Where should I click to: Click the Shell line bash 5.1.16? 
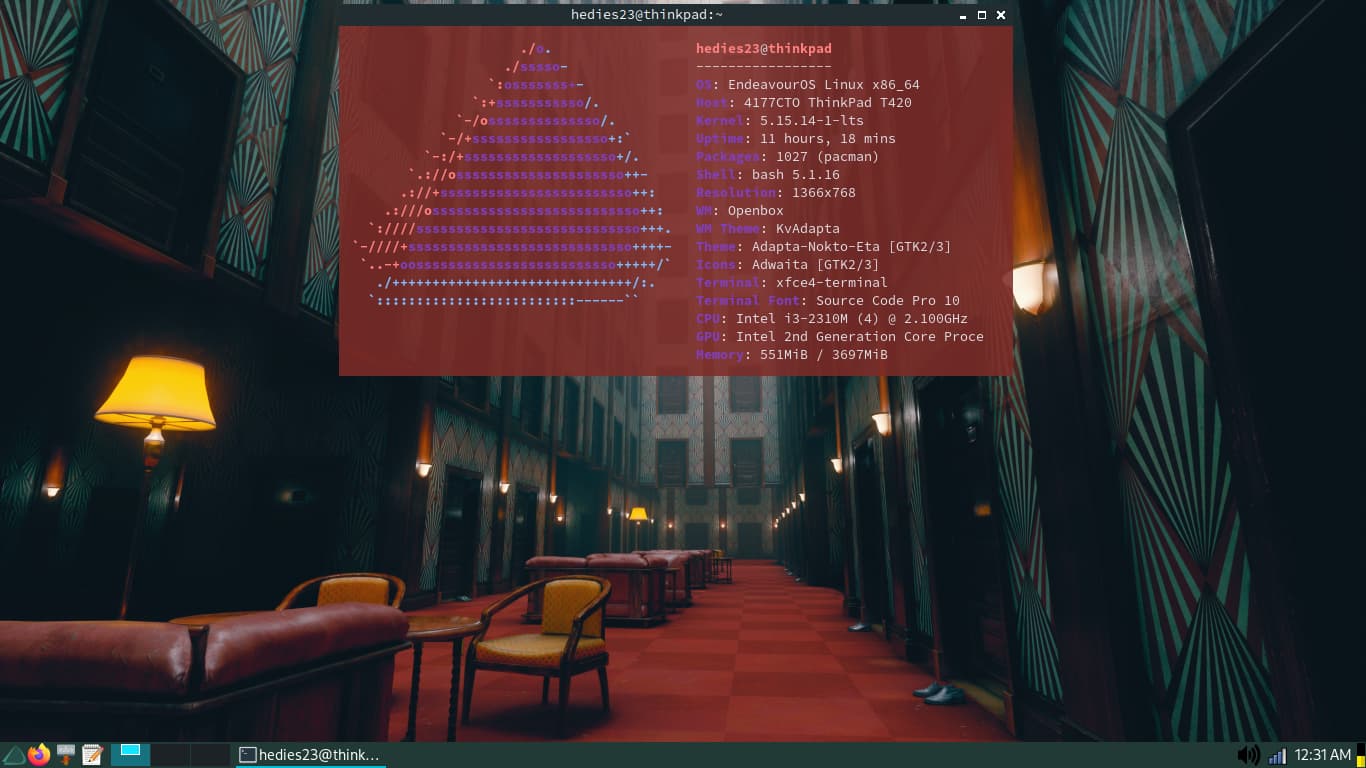pyautogui.click(x=768, y=175)
